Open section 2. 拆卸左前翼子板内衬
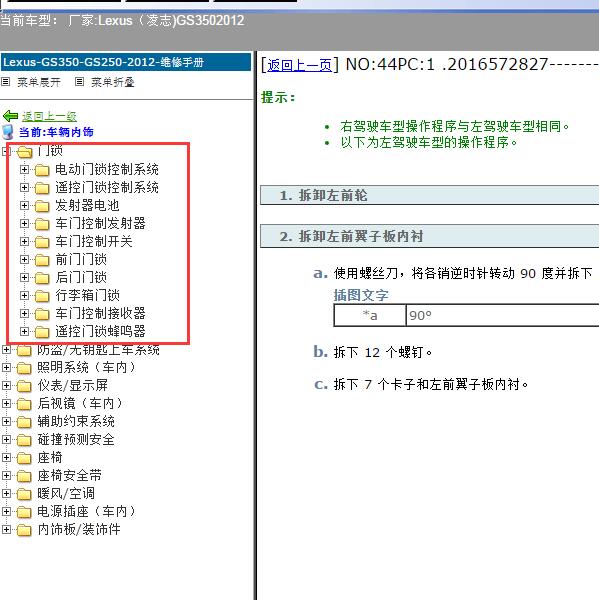The width and height of the screenshot is (599, 600). click(429, 236)
